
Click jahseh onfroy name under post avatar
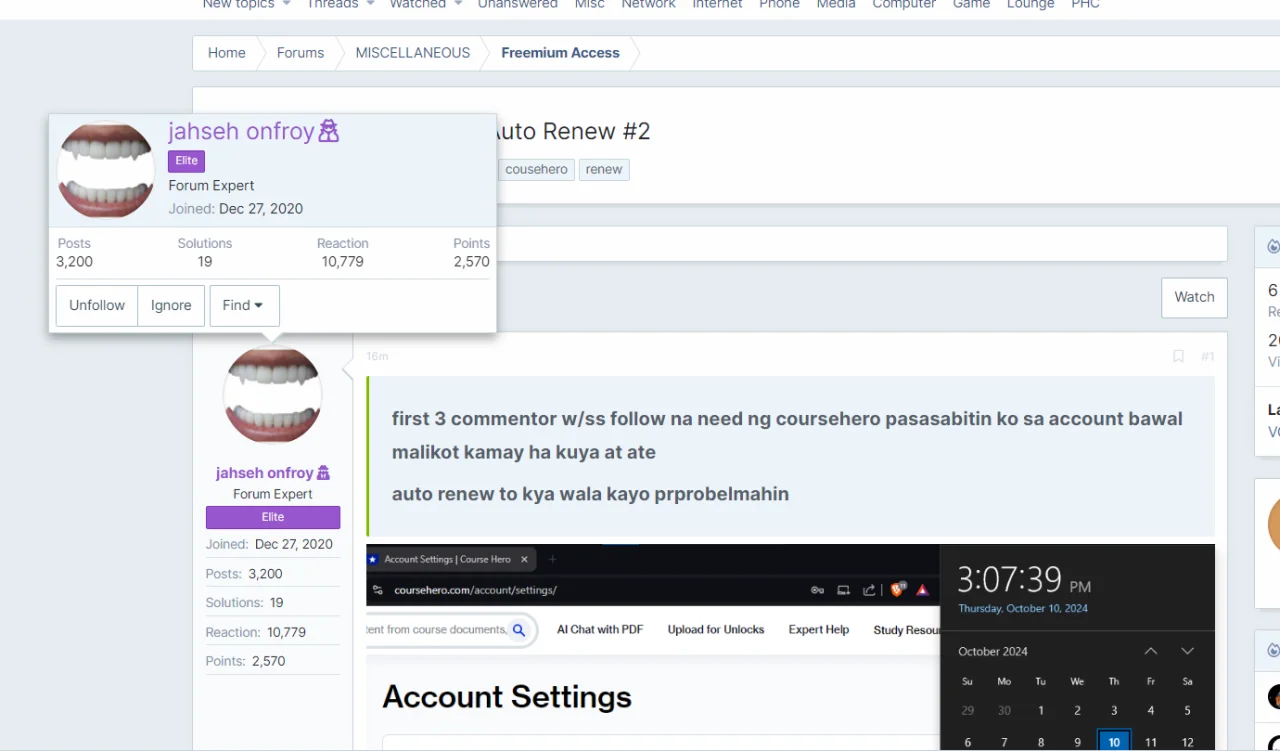[x=264, y=473]
